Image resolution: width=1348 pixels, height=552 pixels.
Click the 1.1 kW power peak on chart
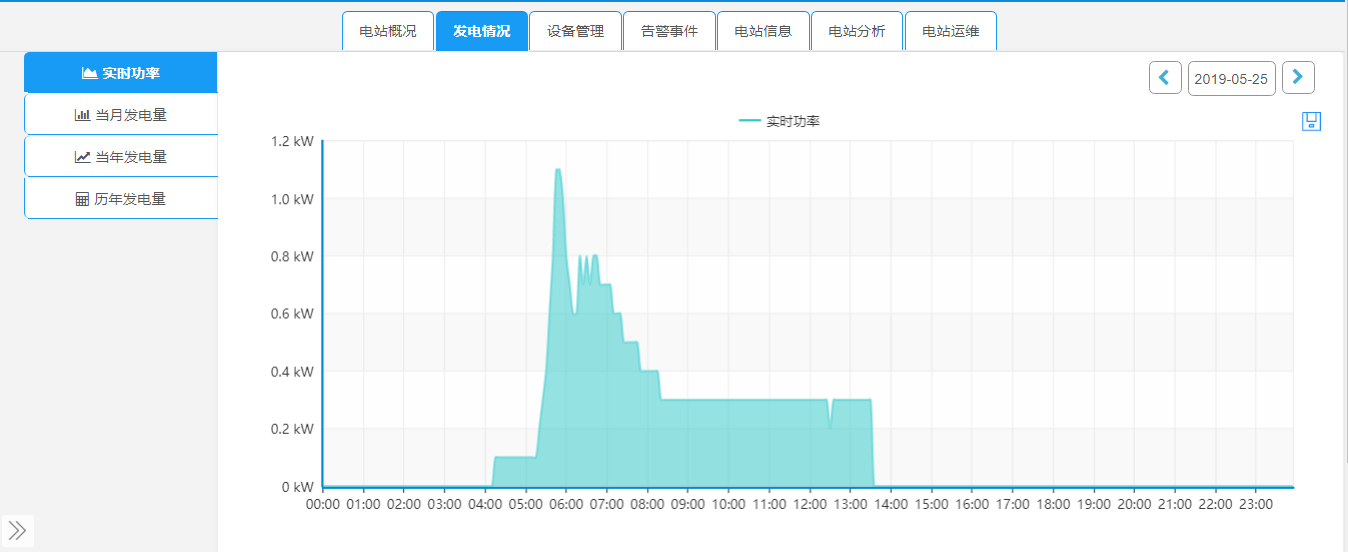(x=557, y=170)
